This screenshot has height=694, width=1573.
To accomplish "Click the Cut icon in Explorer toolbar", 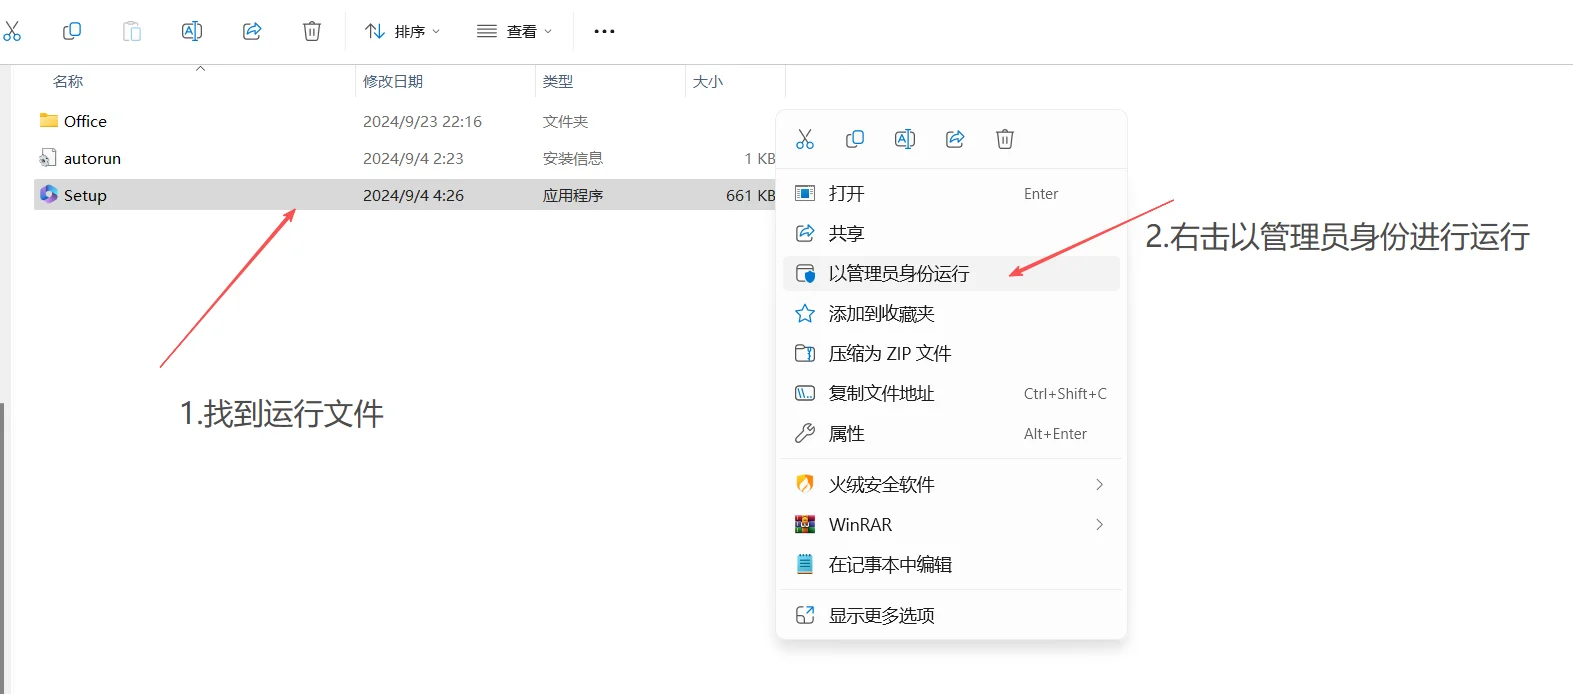I will (11, 31).
